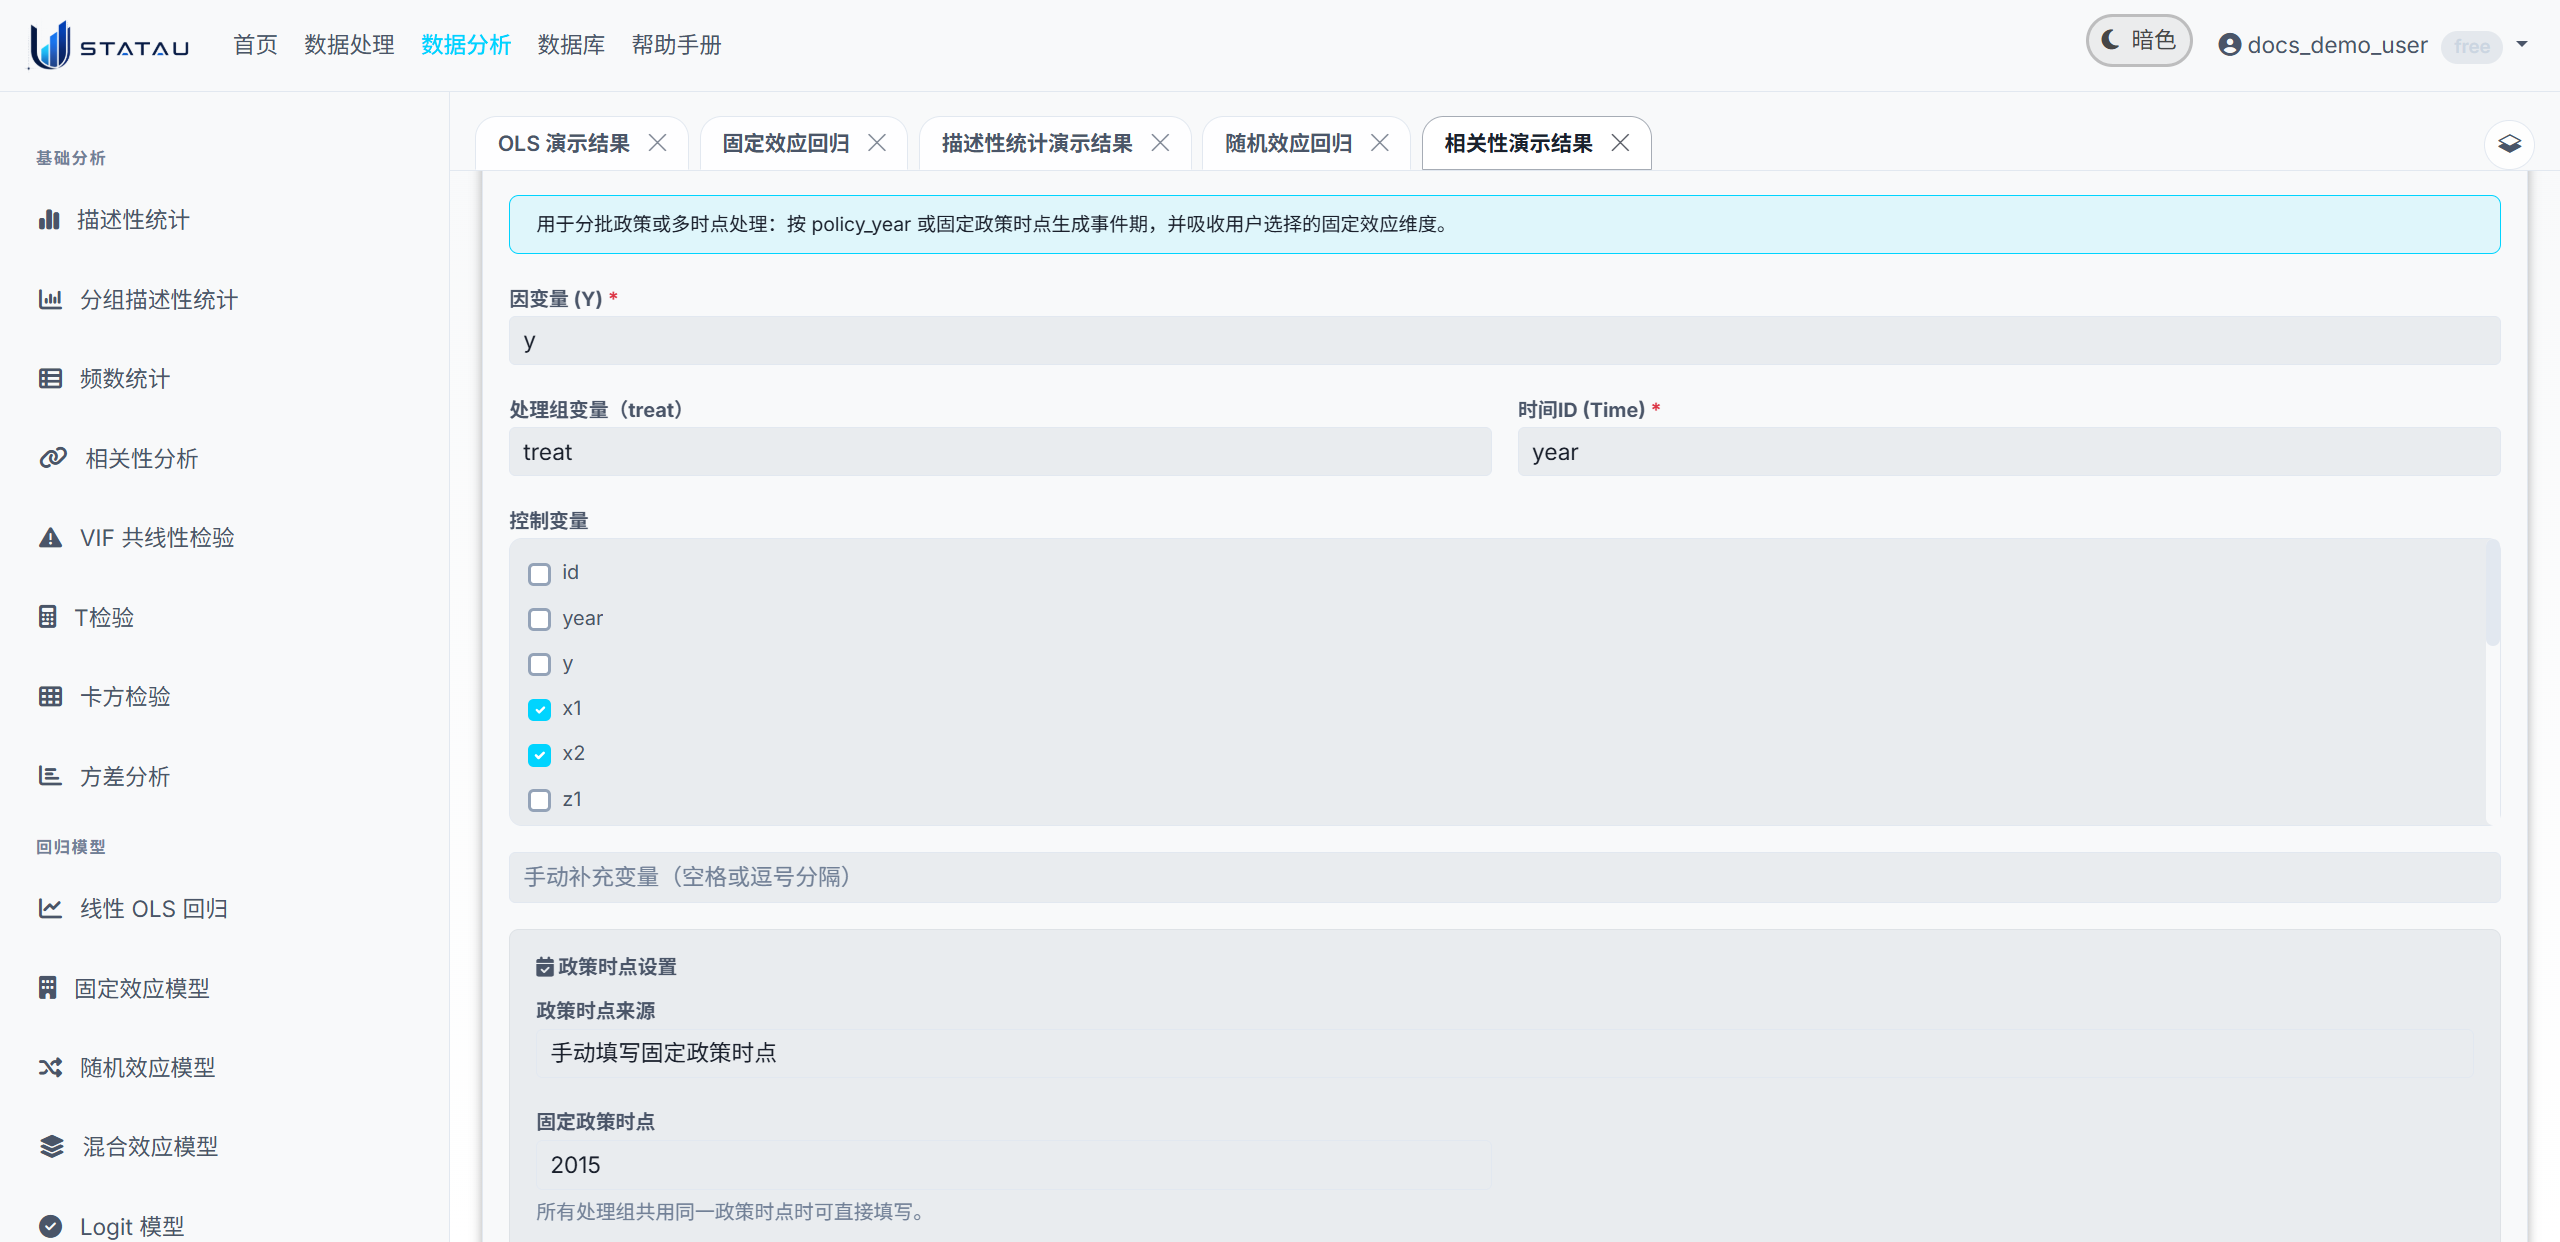This screenshot has height=1242, width=2560.
Task: Click the 频数统计 table icon
Action: [50, 378]
